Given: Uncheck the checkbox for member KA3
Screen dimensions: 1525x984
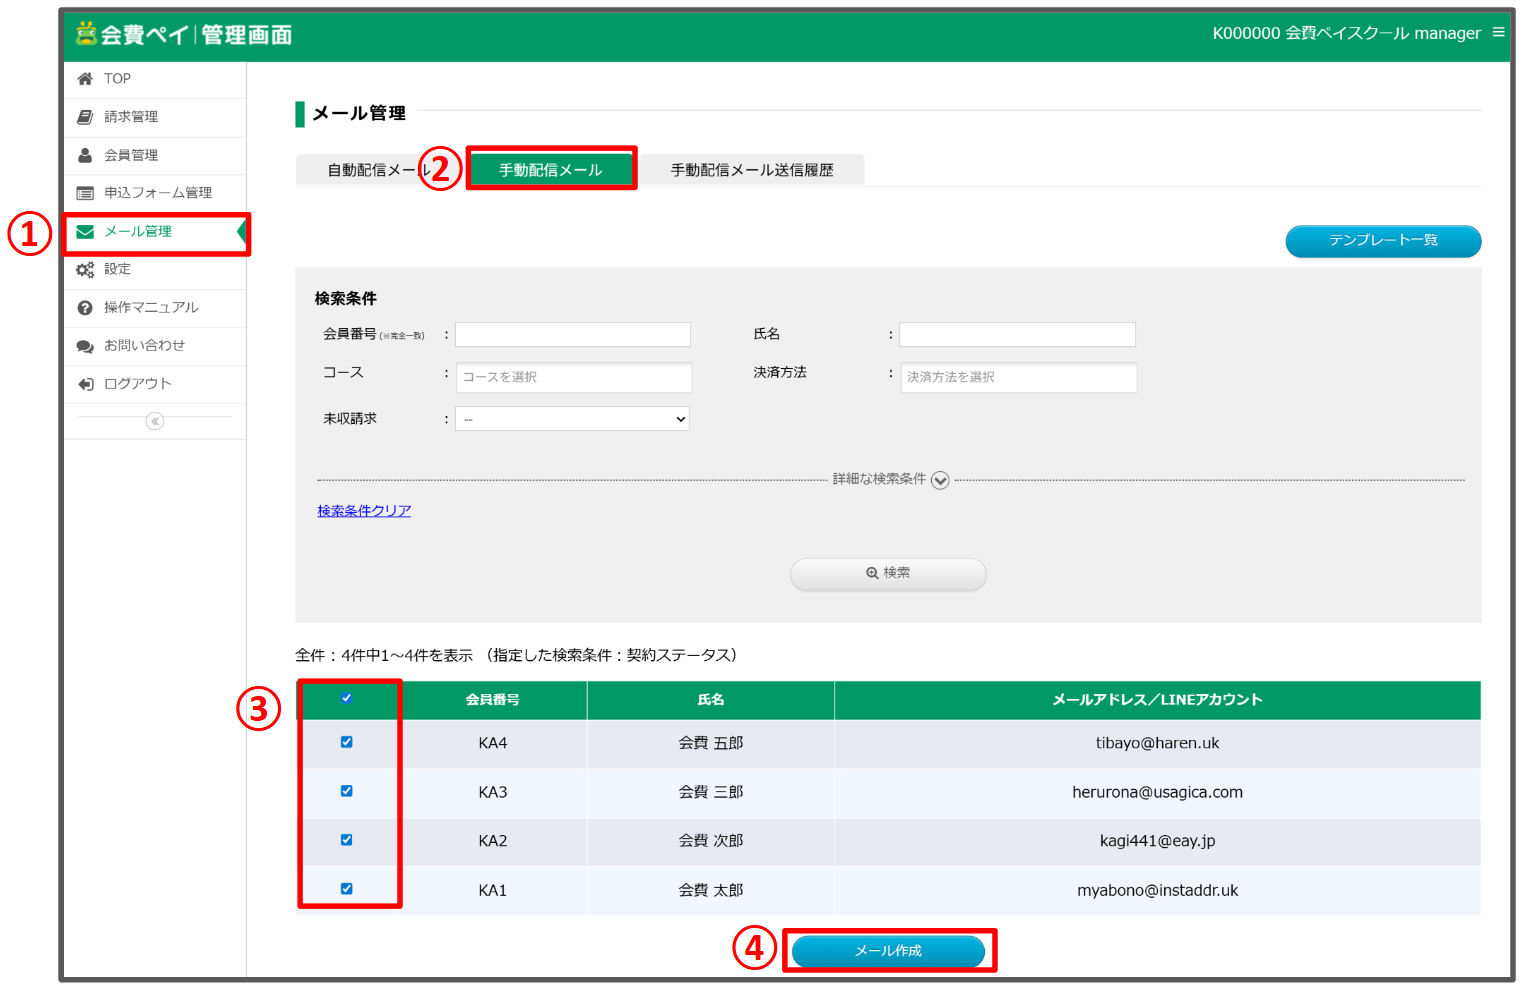Looking at the screenshot, I should point(346,791).
